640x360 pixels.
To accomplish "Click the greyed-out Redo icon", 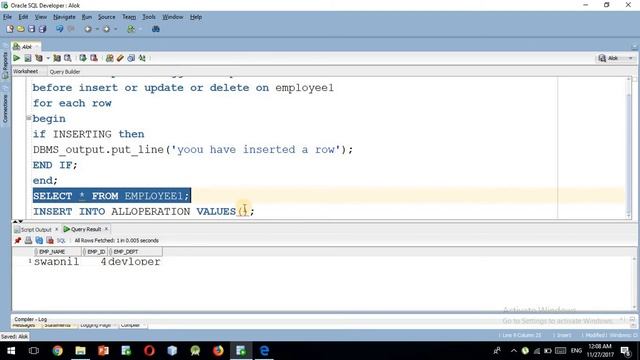I will point(71,29).
